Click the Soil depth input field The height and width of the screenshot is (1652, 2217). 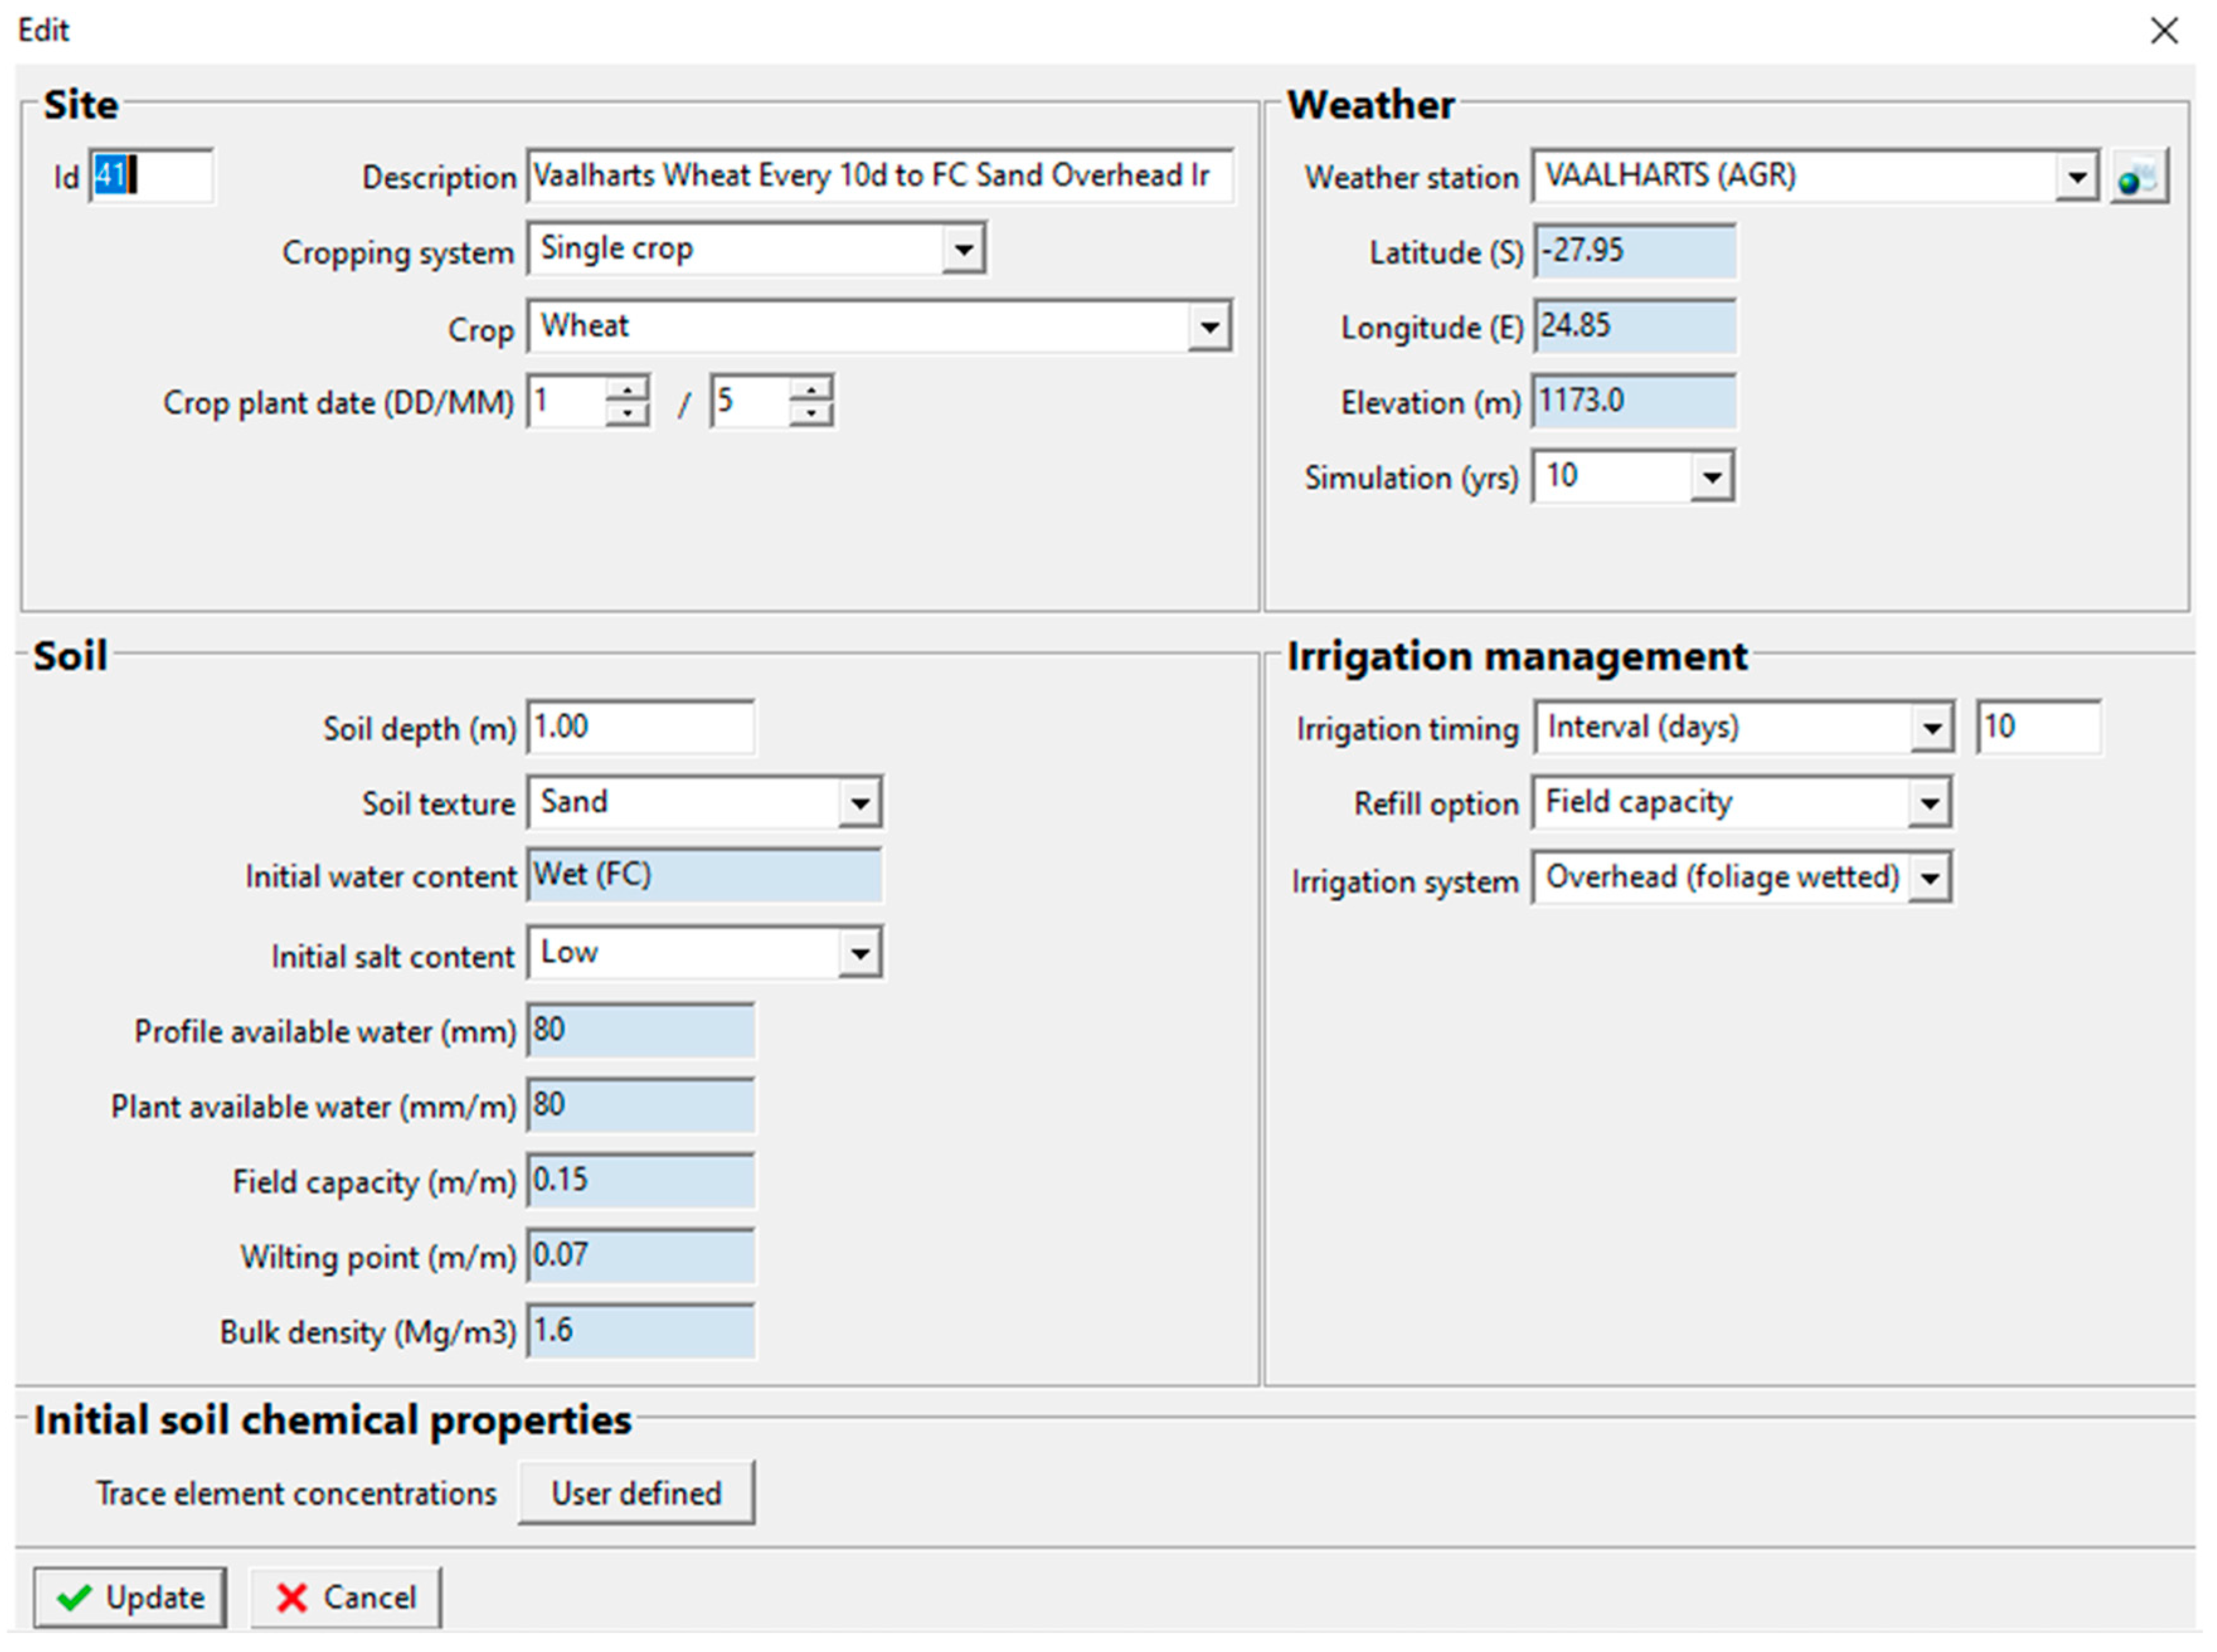(x=640, y=727)
